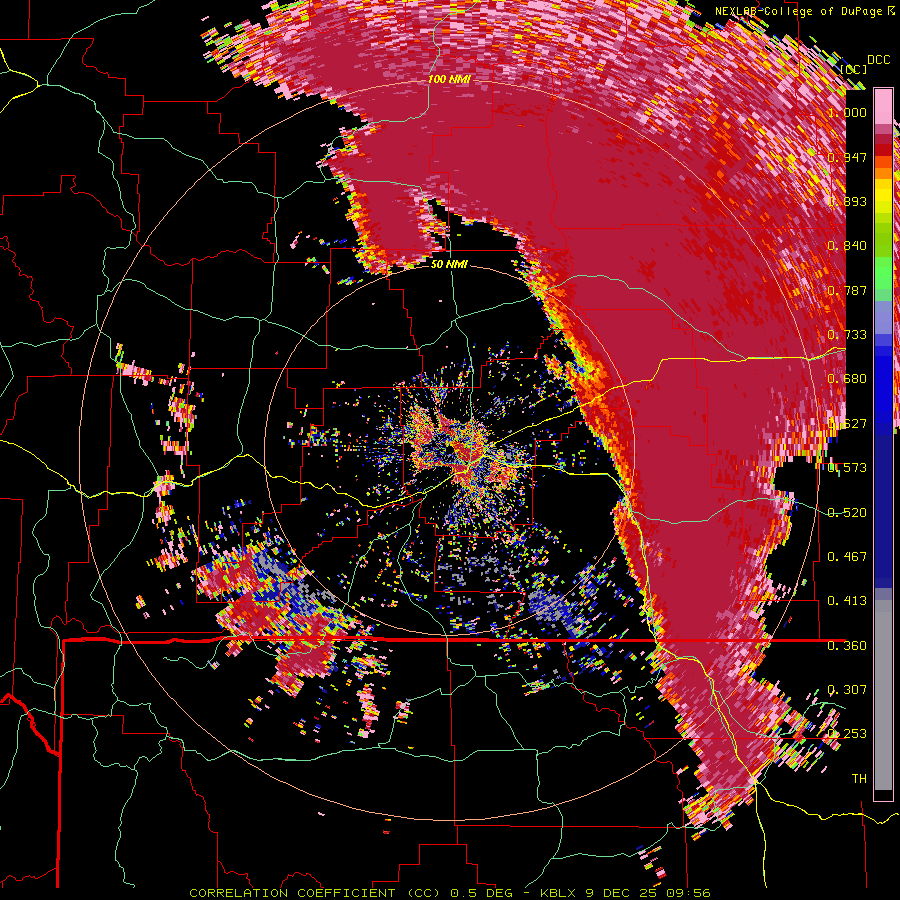The width and height of the screenshot is (900, 900).
Task: Click the DCC product label
Action: pos(878,60)
